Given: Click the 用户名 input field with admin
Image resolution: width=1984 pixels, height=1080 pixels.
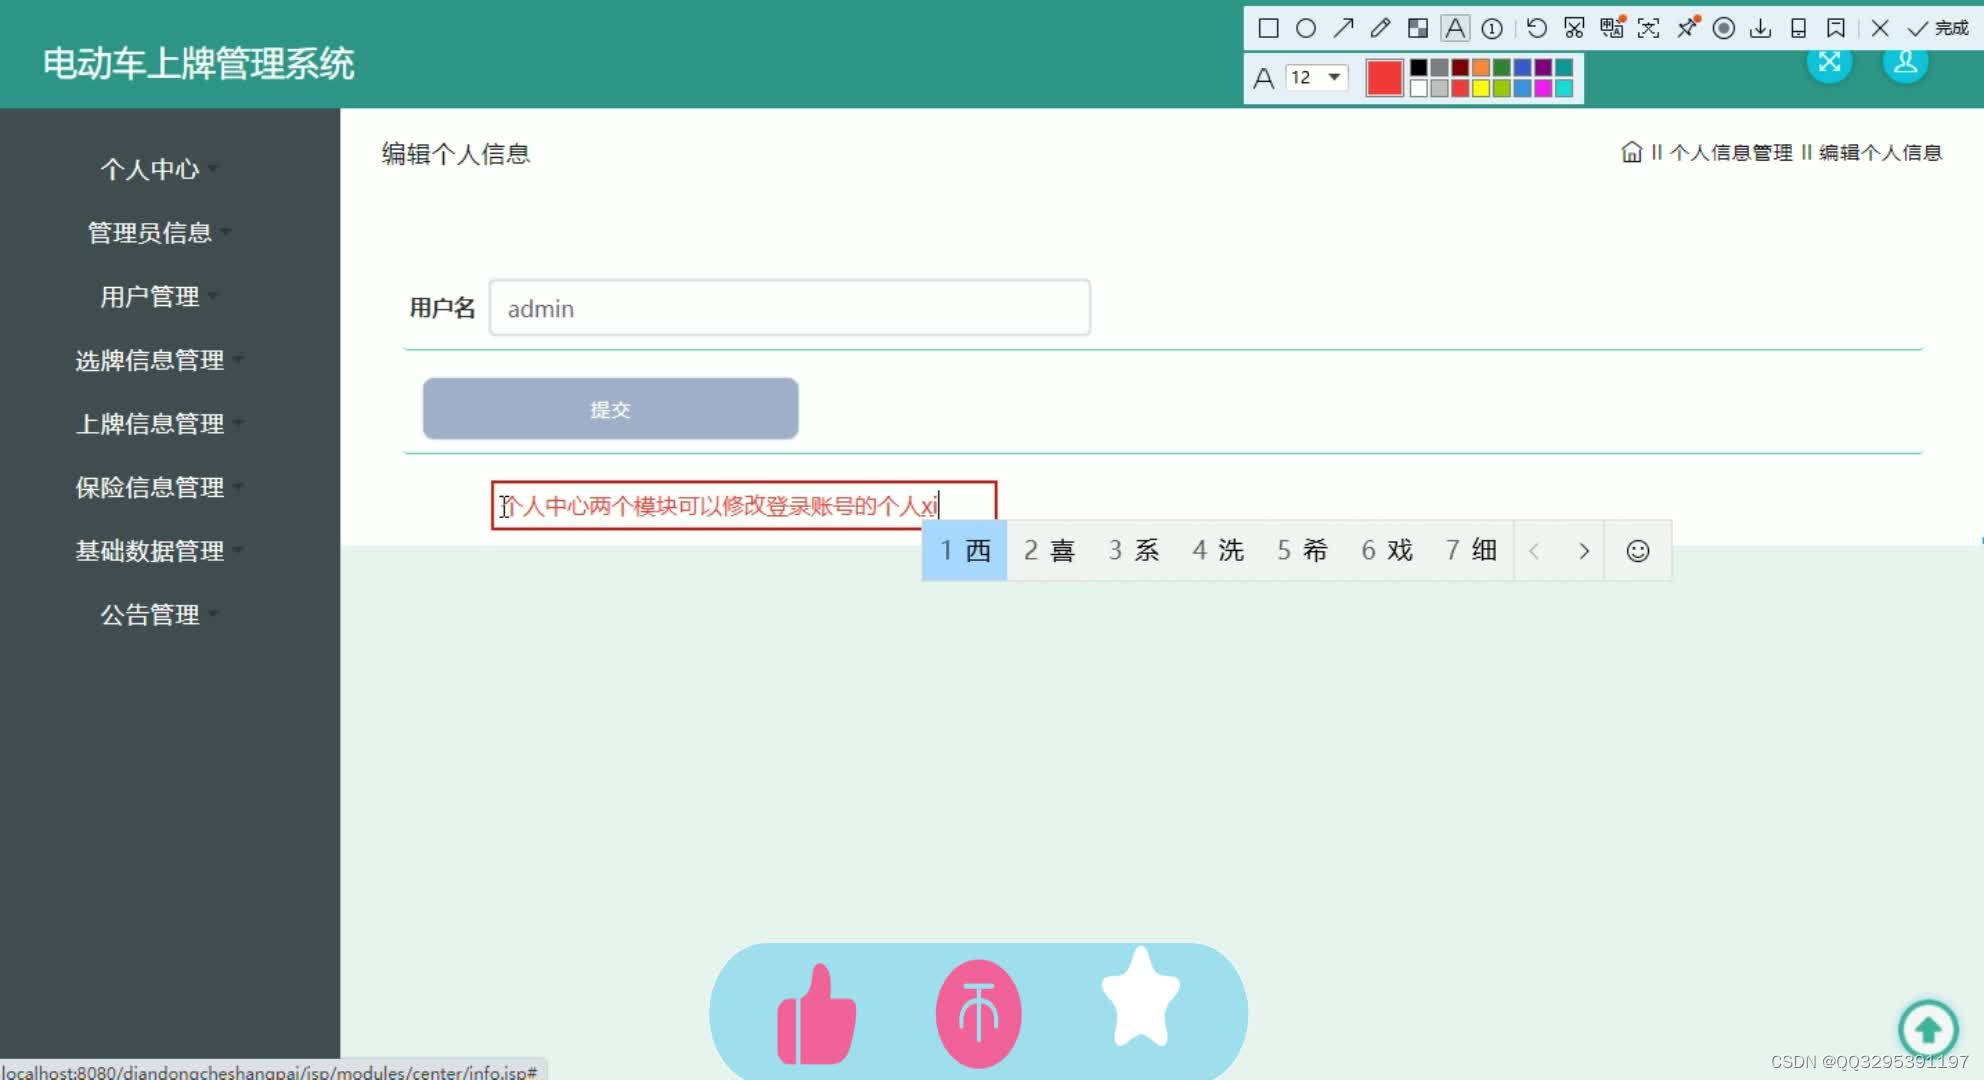Looking at the screenshot, I should click(x=790, y=308).
